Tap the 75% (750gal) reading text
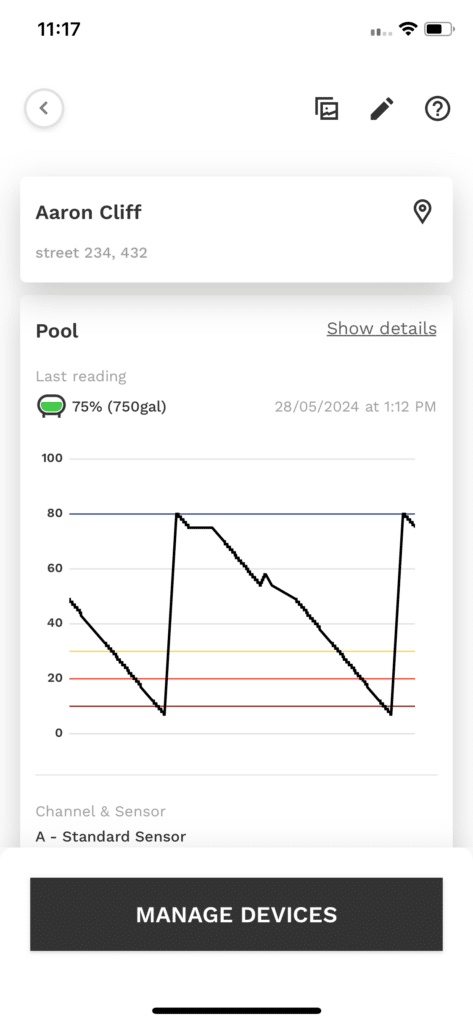This screenshot has width=473, height=1024. pyautogui.click(x=119, y=407)
